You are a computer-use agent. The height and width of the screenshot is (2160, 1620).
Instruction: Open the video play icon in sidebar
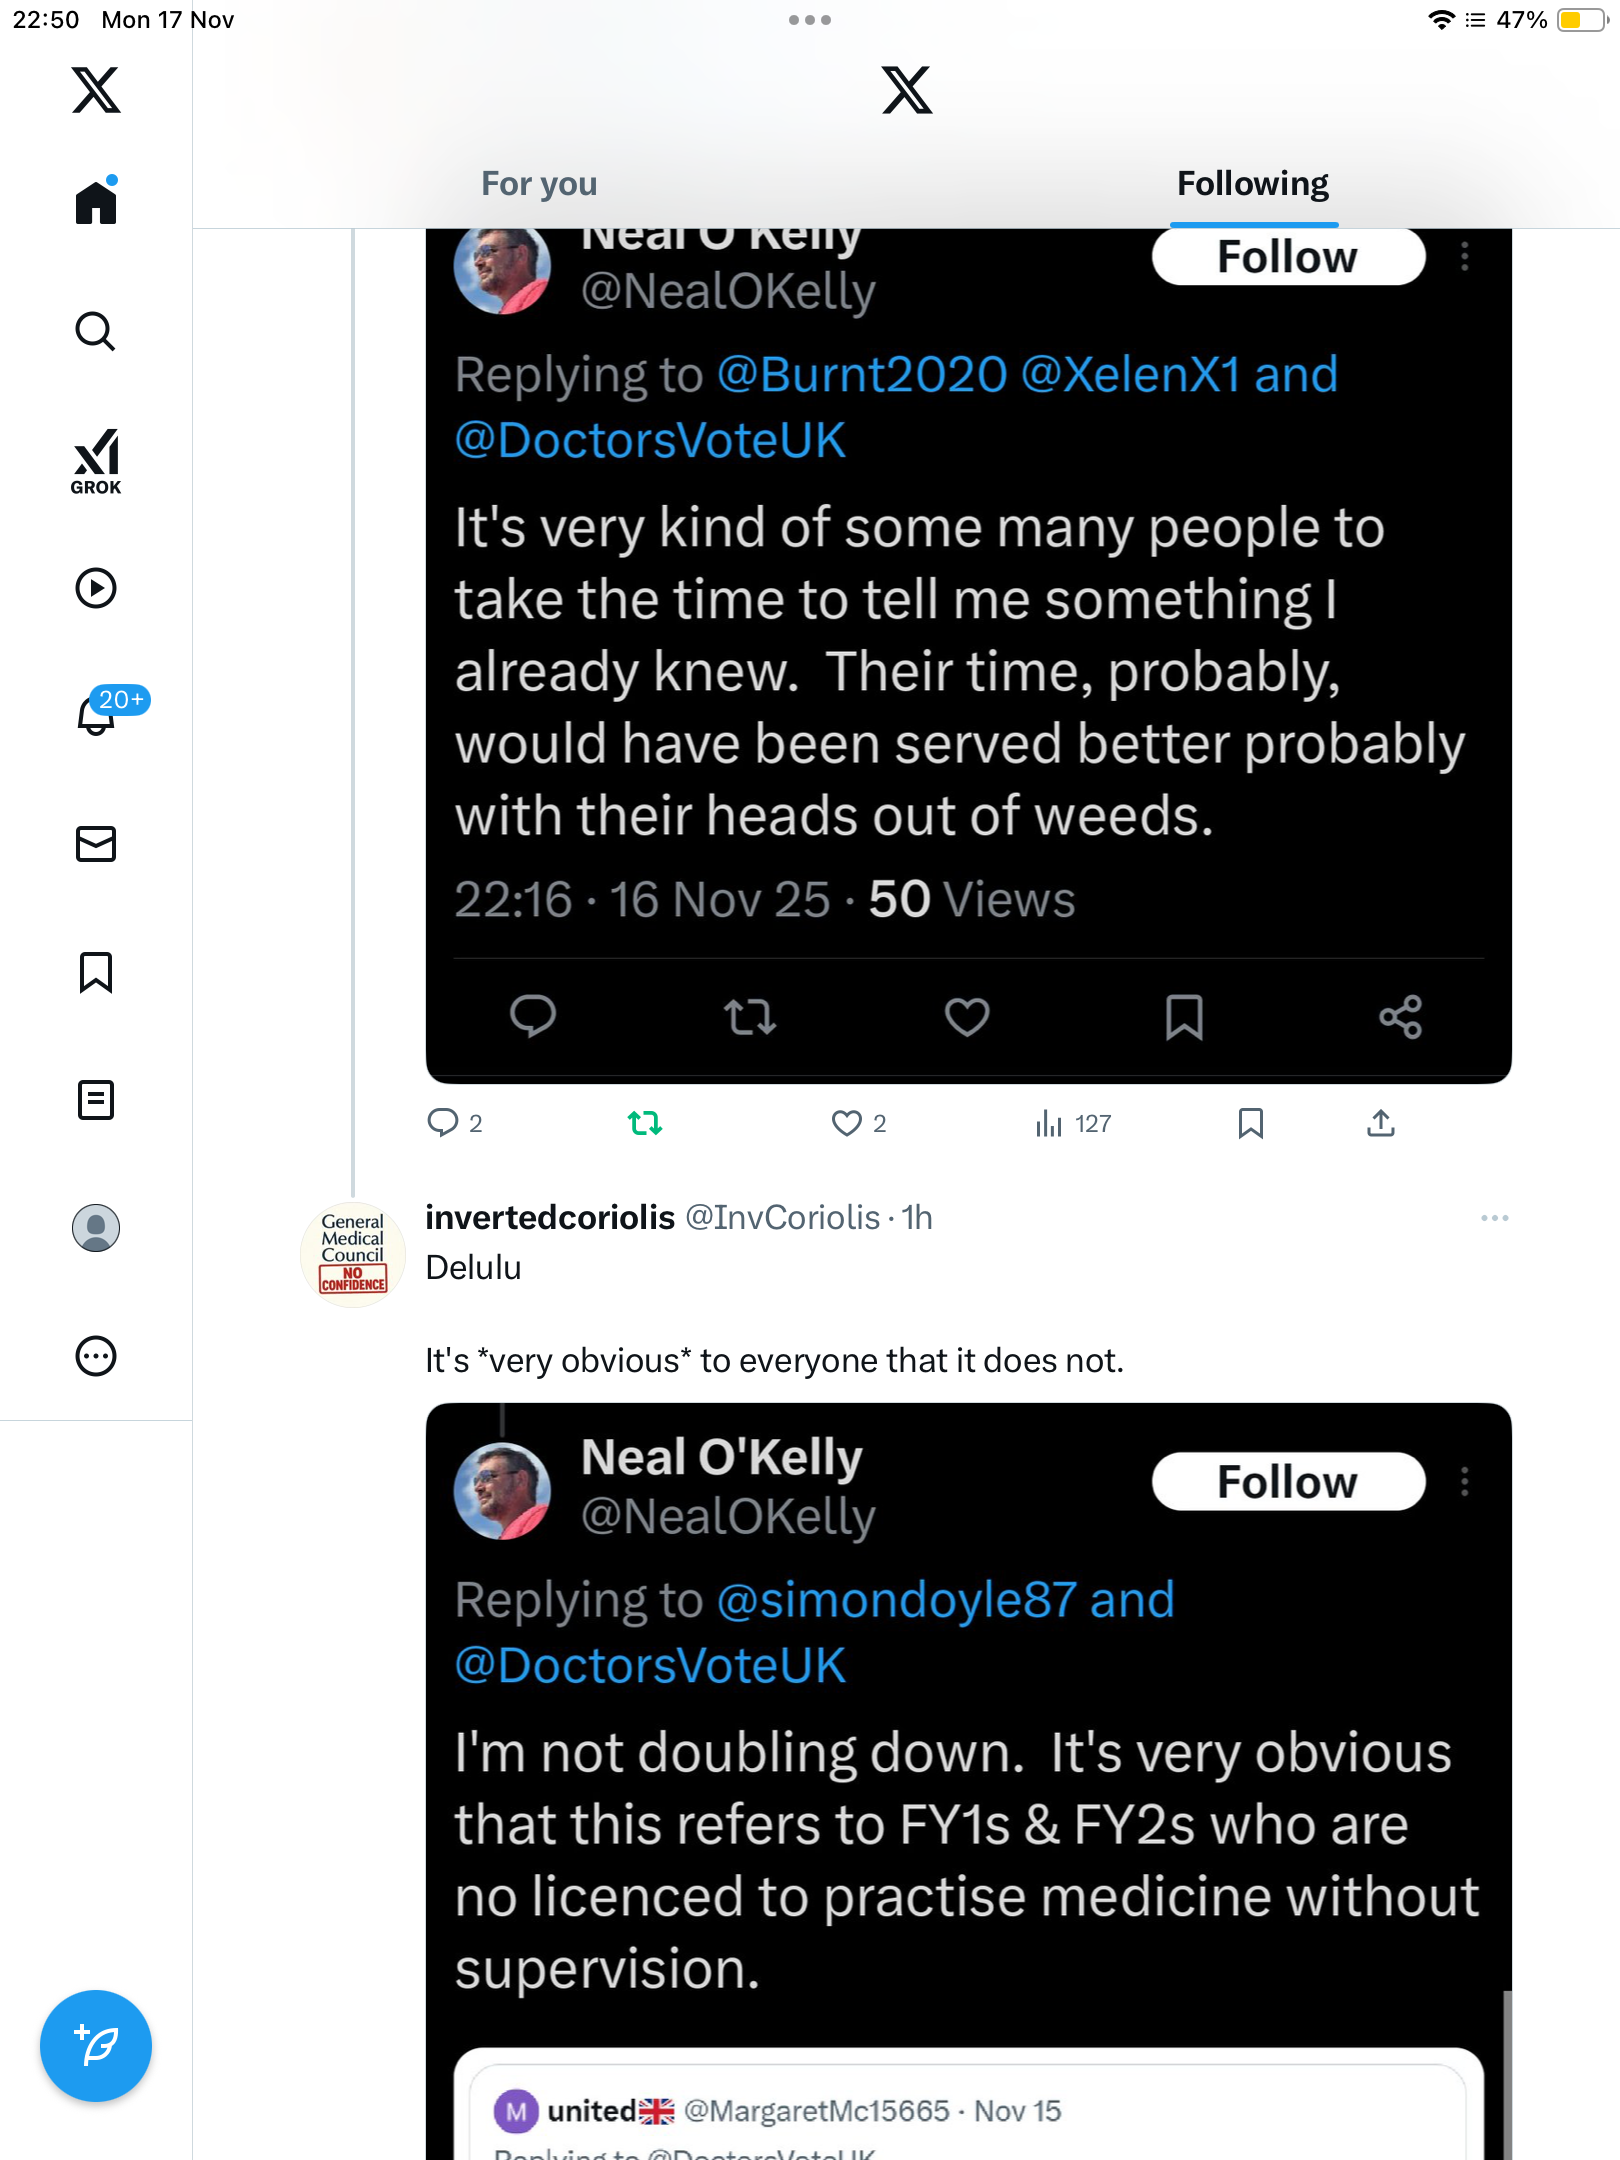point(96,588)
